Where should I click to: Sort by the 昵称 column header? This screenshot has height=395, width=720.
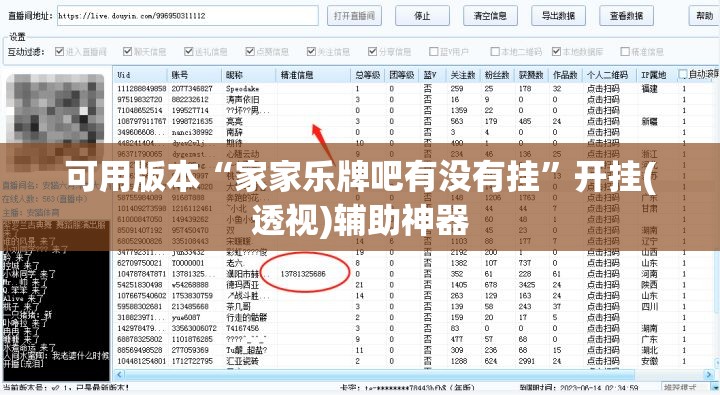pos(249,75)
